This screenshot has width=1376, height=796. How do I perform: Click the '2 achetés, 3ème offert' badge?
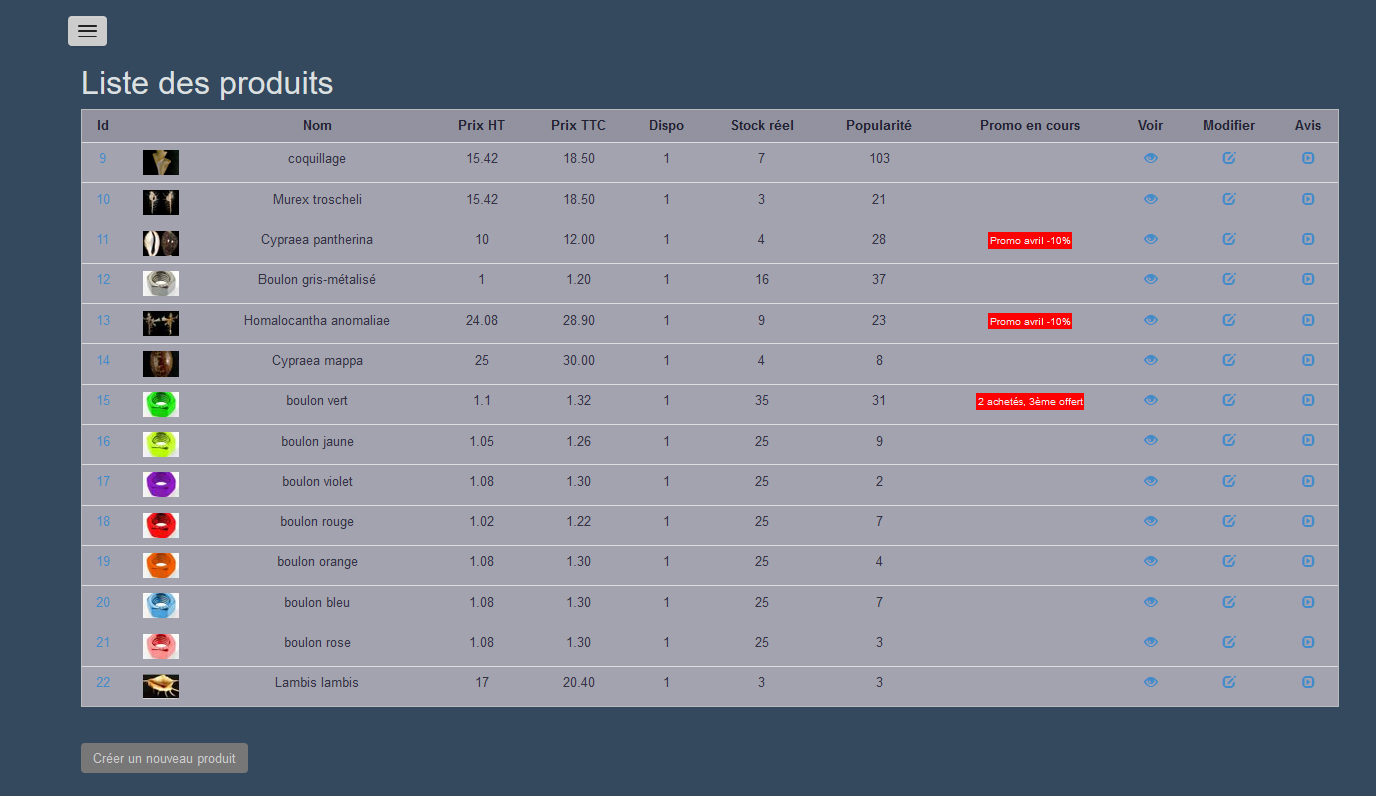(x=1030, y=401)
